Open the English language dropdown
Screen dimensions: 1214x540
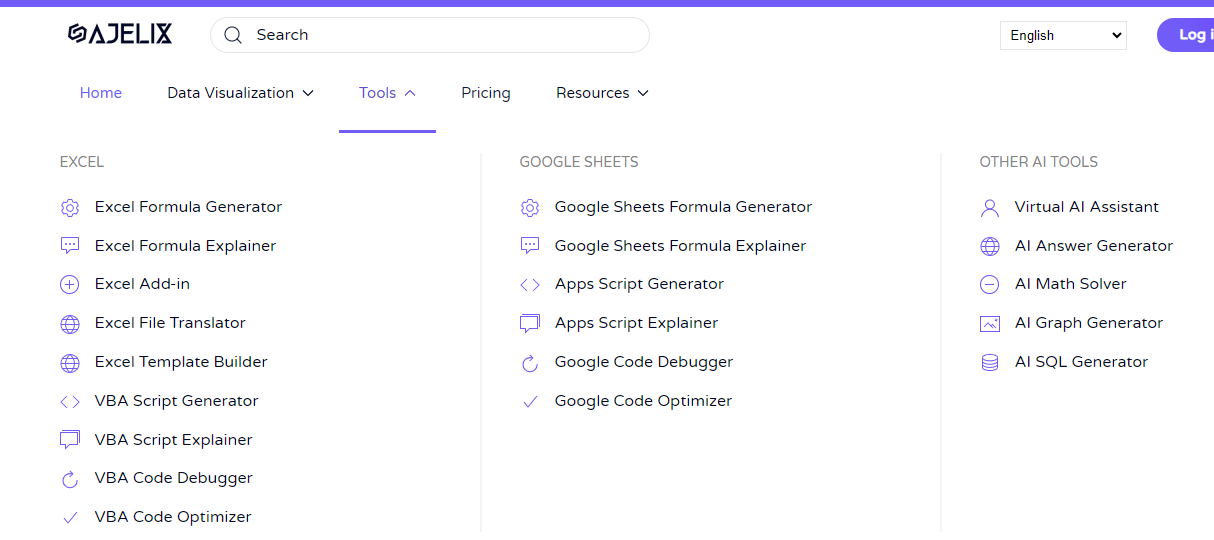point(1063,35)
